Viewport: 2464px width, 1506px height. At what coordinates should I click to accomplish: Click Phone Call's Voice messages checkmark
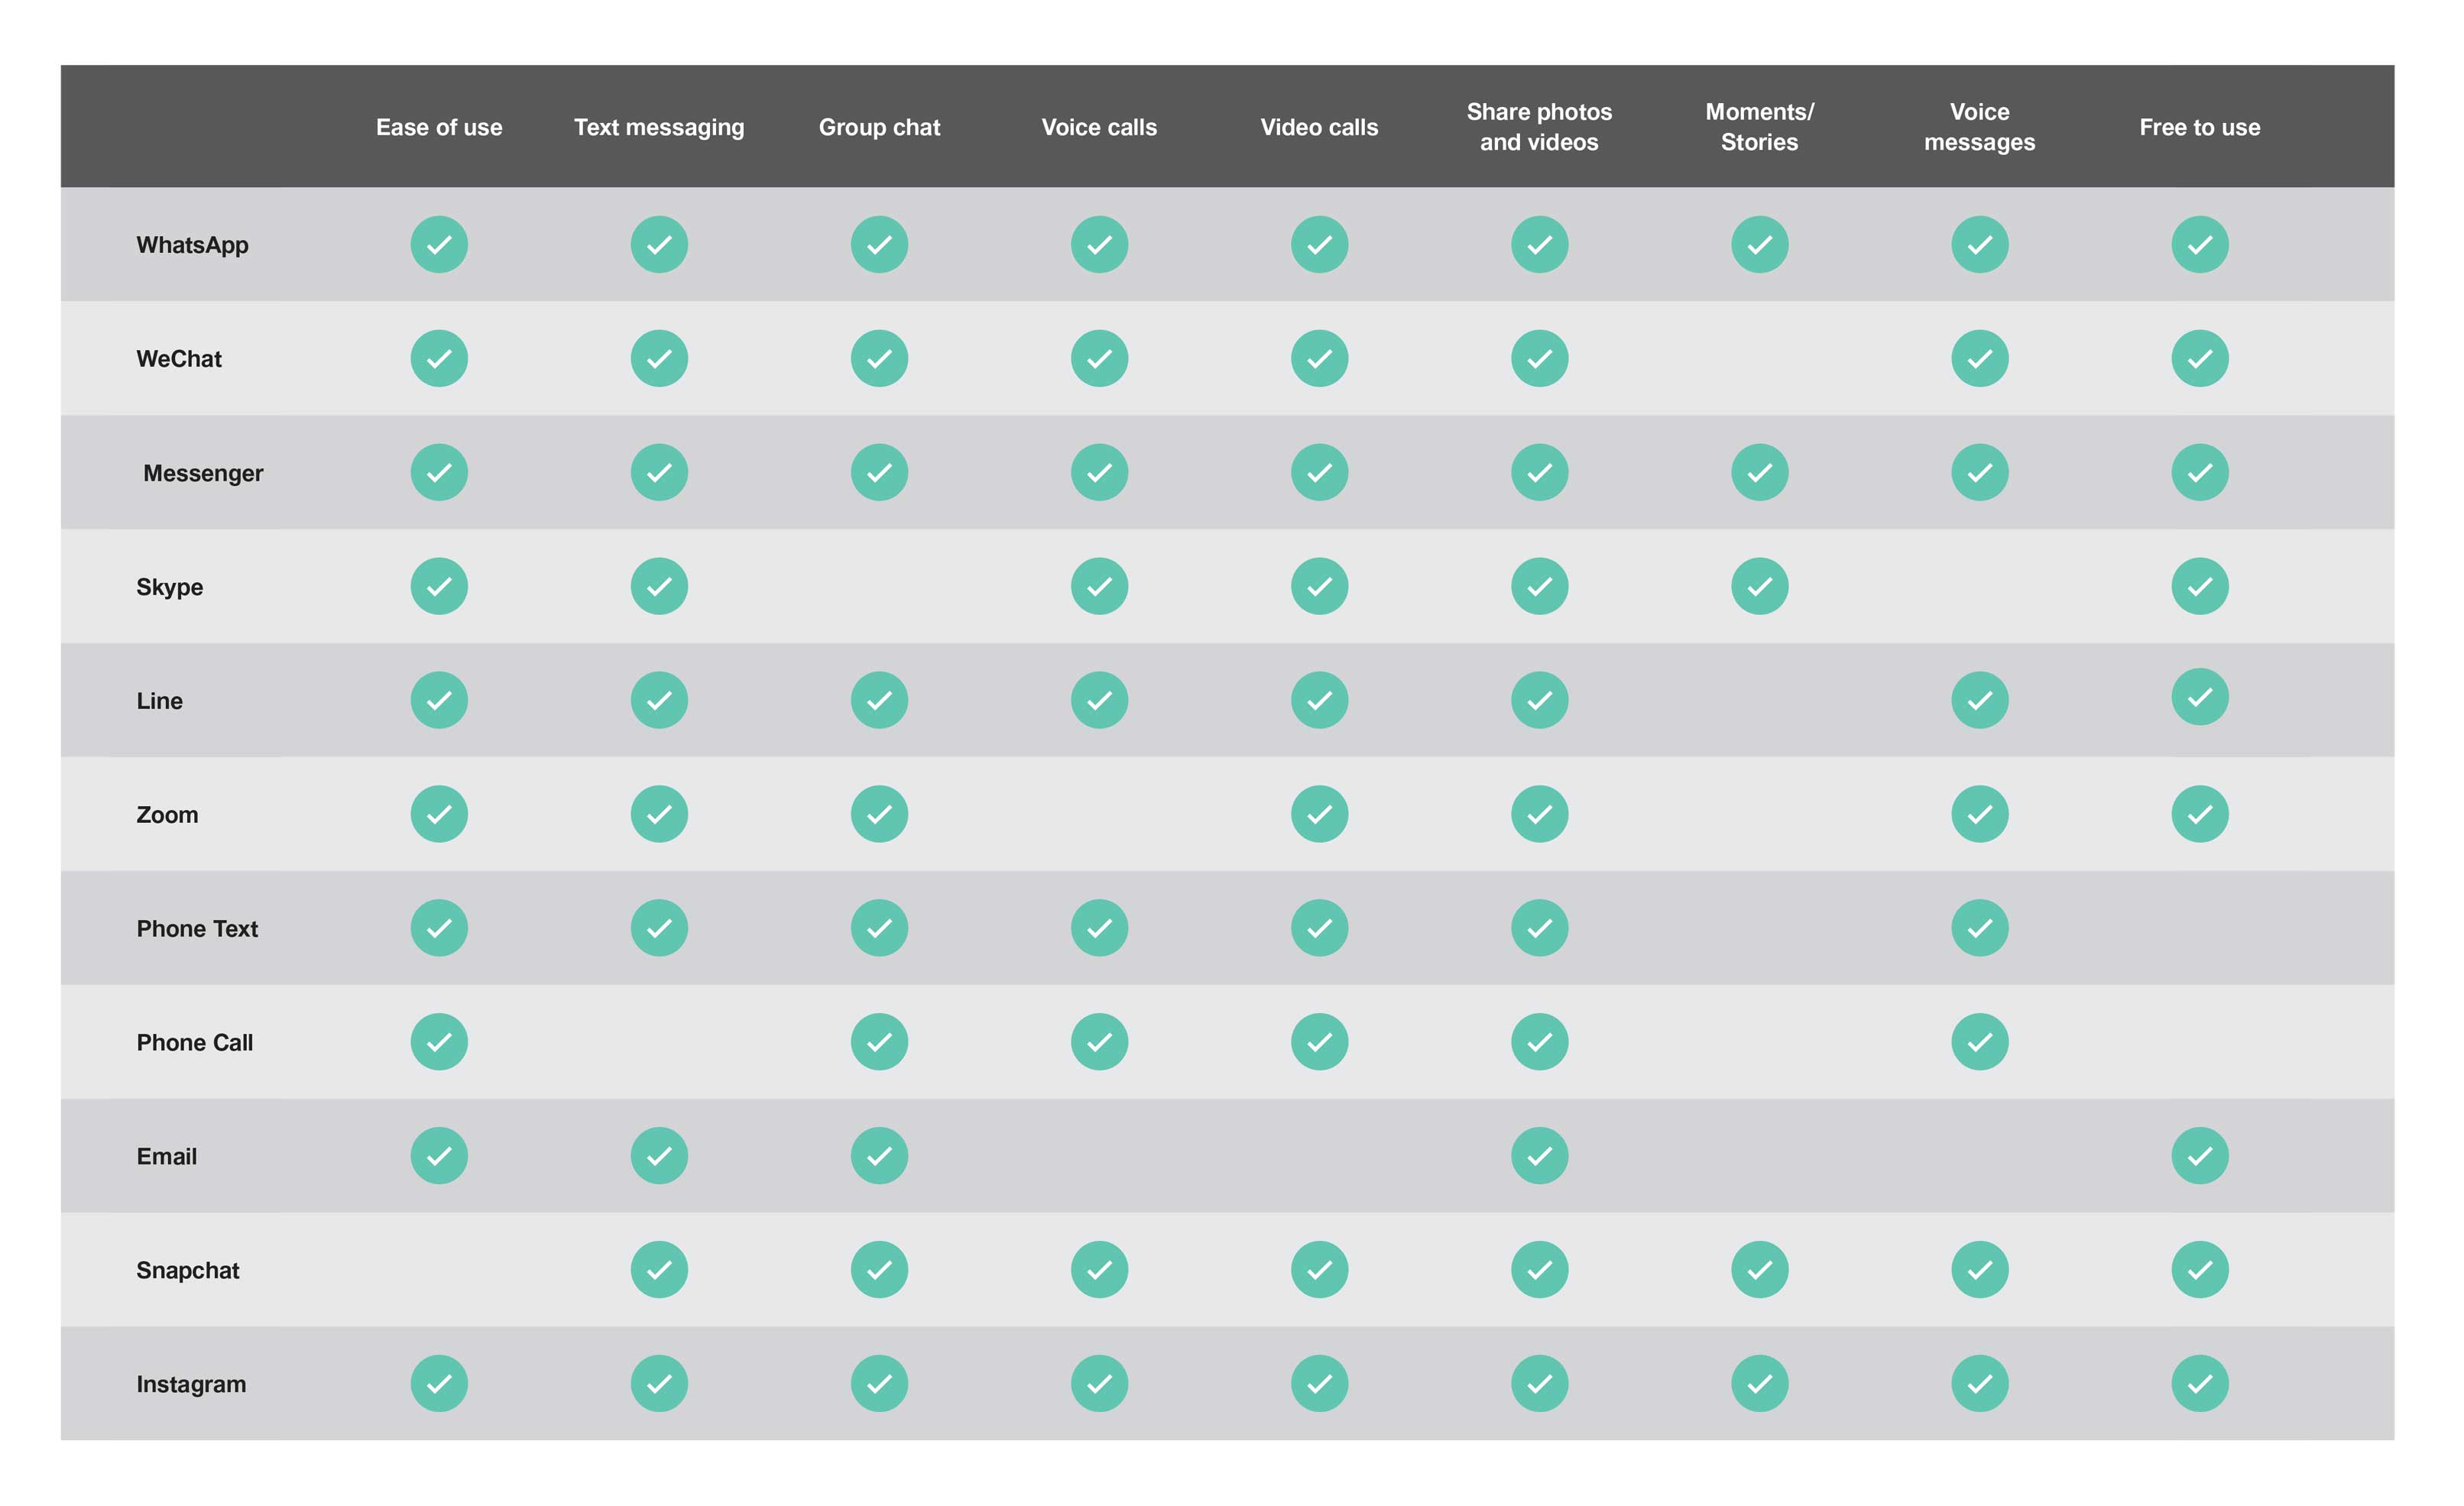(x=1979, y=1042)
